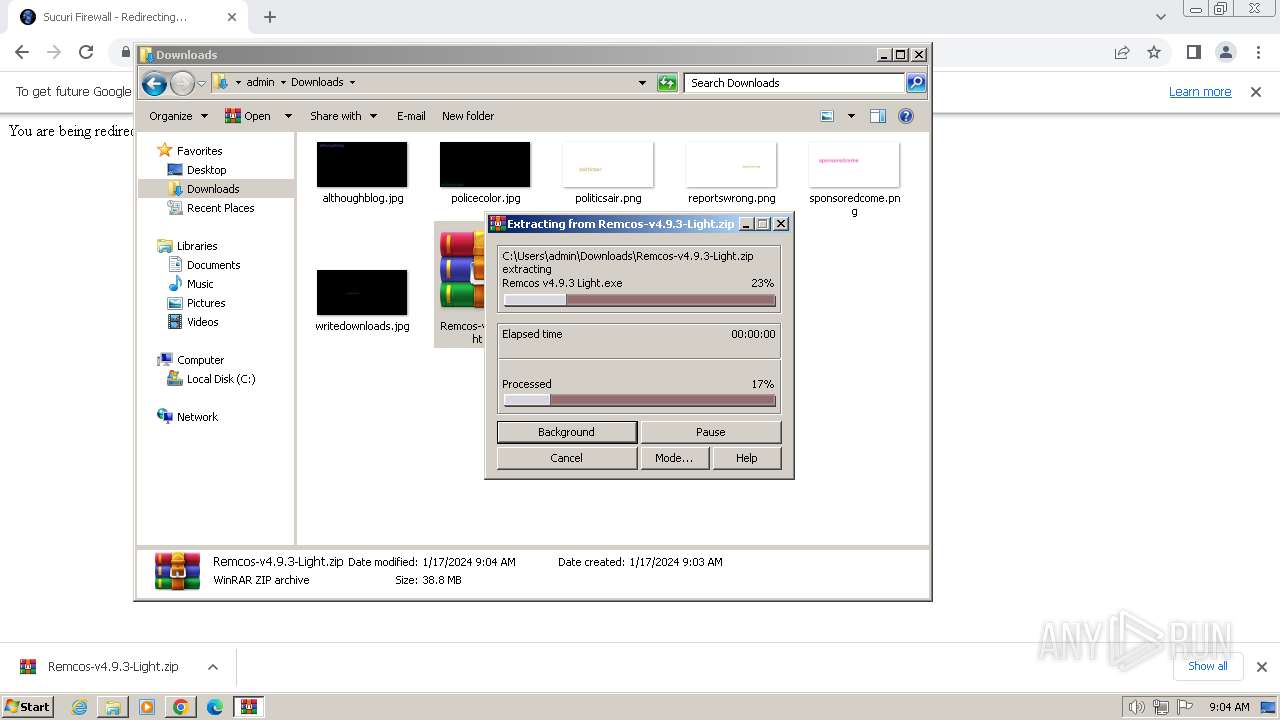Open the recent locations dropdown next to the Forward arrow
Viewport: 1280px width, 720px height.
201,84
